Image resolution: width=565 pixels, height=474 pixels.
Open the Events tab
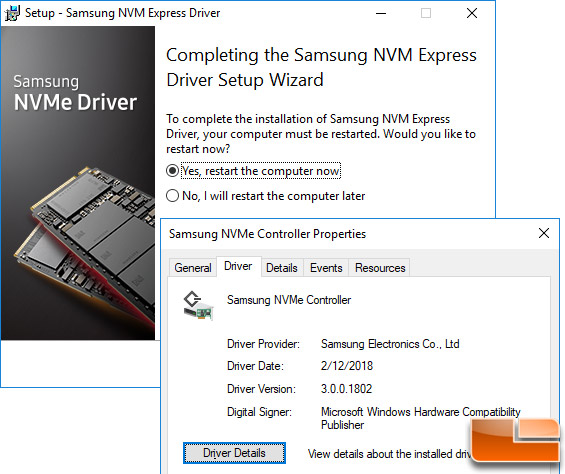[x=326, y=268]
